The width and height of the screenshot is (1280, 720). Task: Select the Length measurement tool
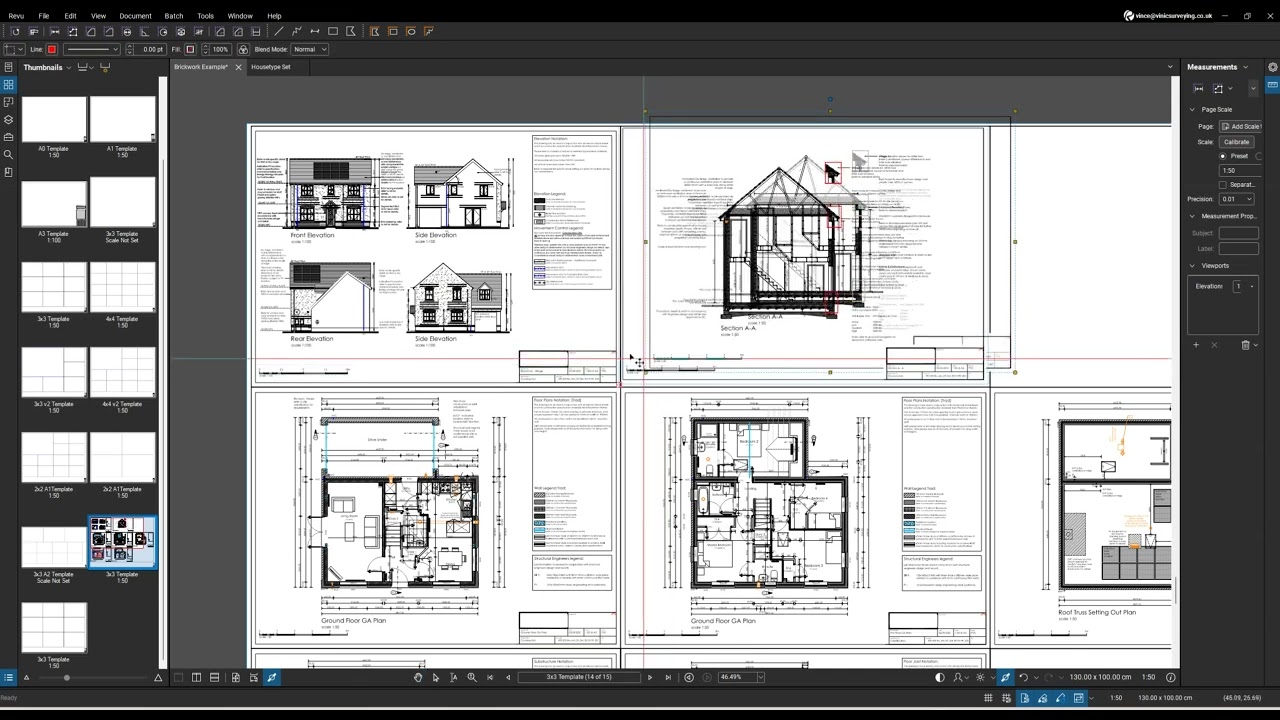tap(55, 32)
